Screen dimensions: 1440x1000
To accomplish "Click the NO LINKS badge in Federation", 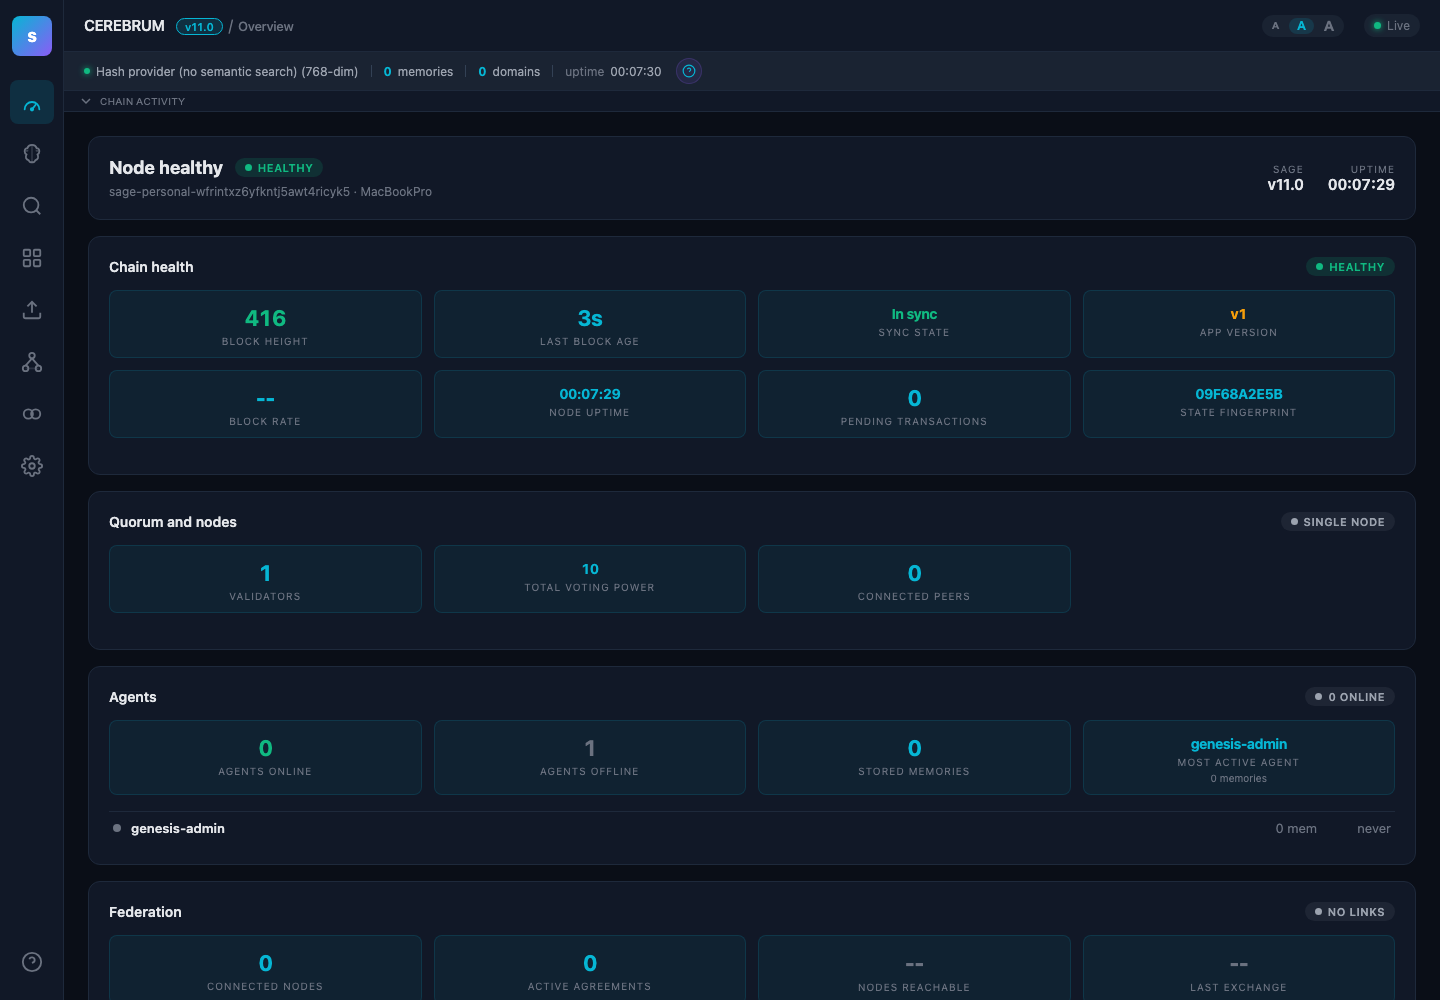I will click(x=1350, y=912).
